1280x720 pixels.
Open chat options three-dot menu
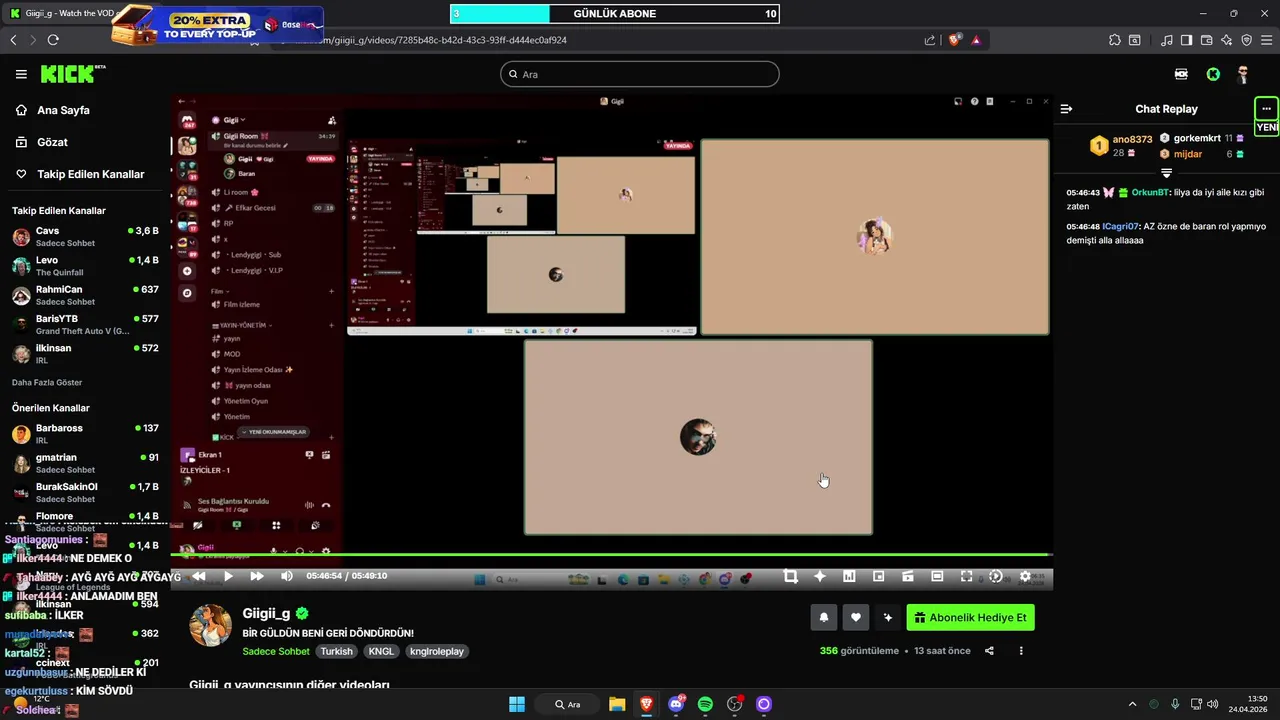(1266, 108)
